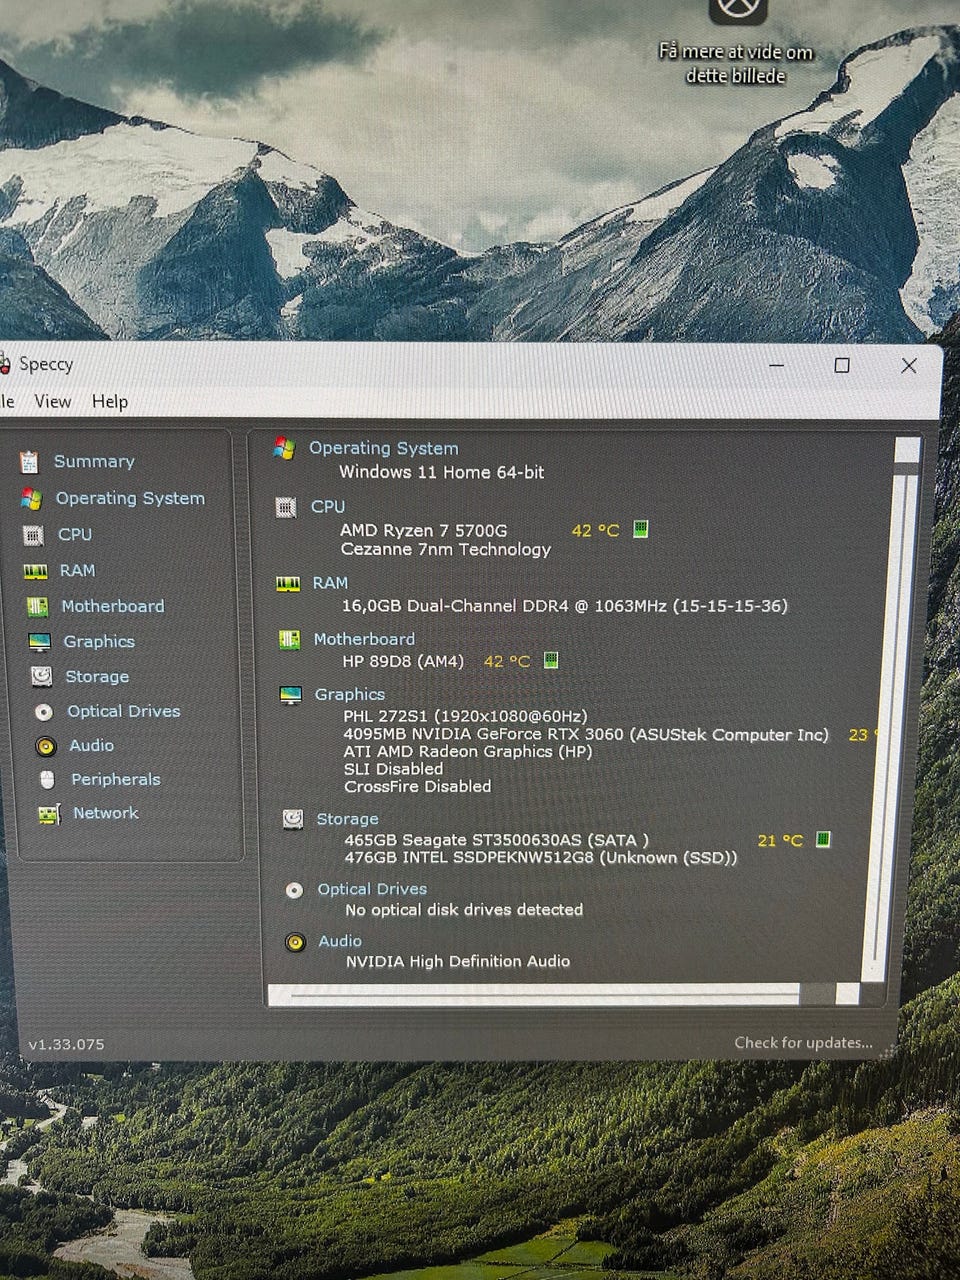This screenshot has width=960, height=1280.
Task: Click the CPU chip icon in sidebar
Action: coord(33,535)
